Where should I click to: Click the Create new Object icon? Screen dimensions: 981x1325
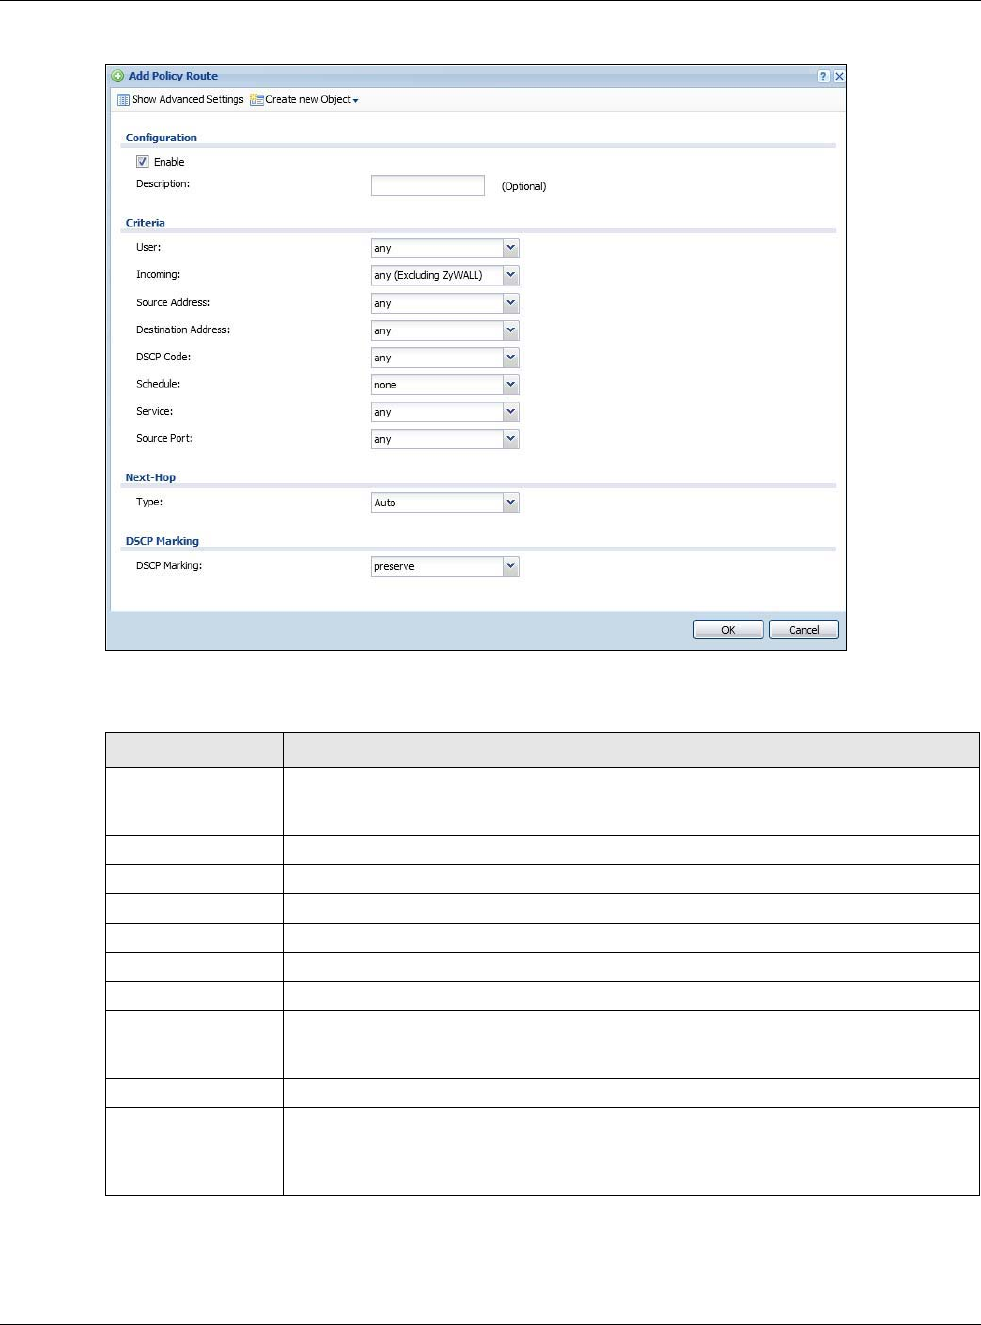(x=257, y=100)
